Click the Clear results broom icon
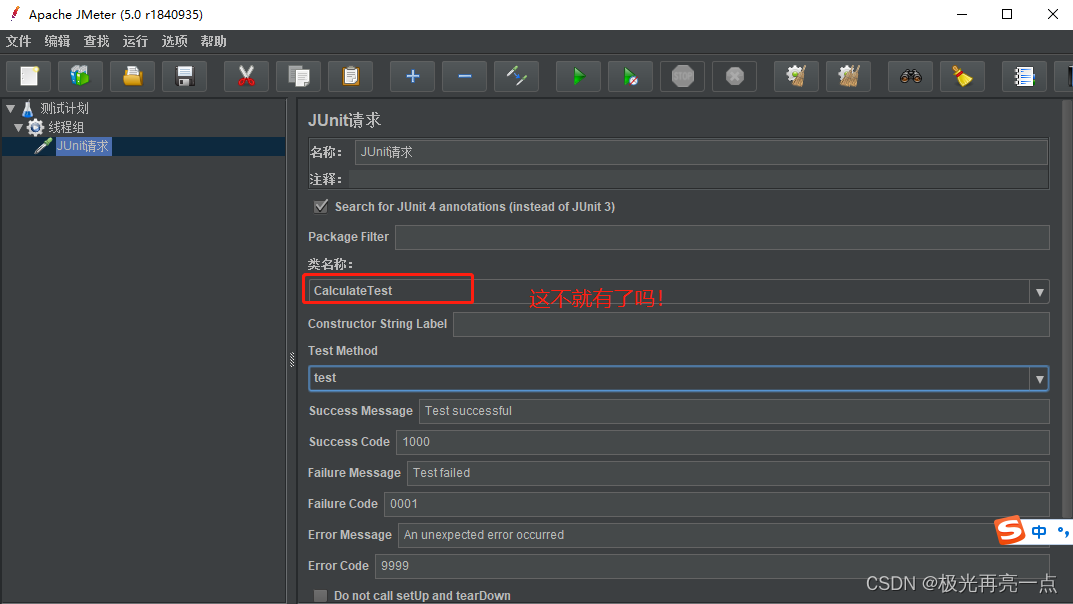The image size is (1073, 604). pos(795,76)
